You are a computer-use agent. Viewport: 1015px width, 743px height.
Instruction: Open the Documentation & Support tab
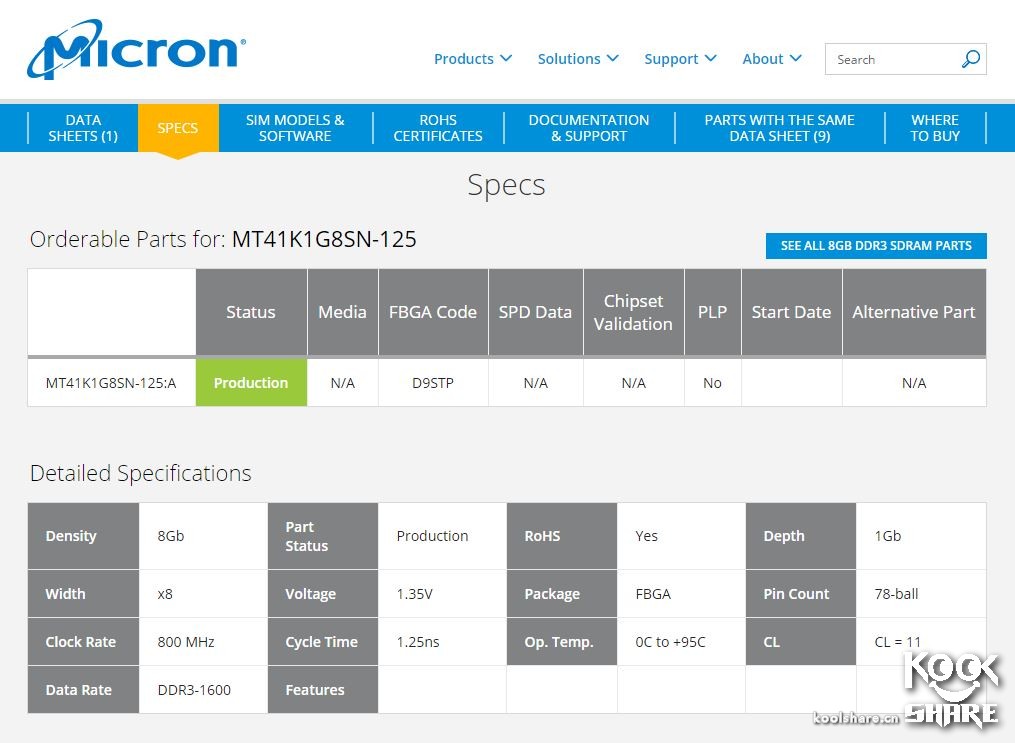[588, 128]
